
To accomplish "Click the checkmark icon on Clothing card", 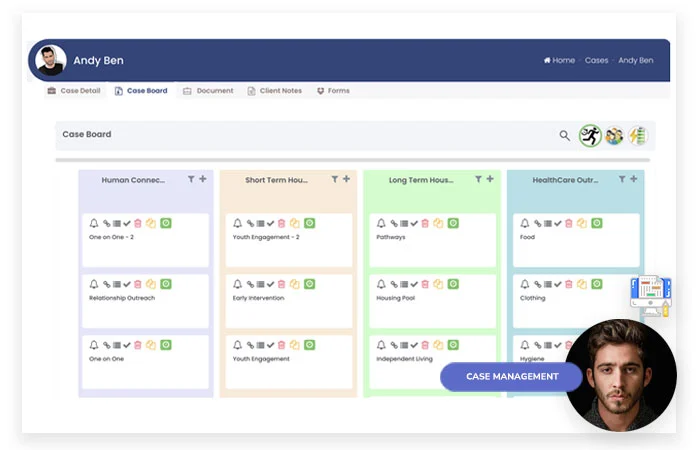I will click(x=558, y=284).
